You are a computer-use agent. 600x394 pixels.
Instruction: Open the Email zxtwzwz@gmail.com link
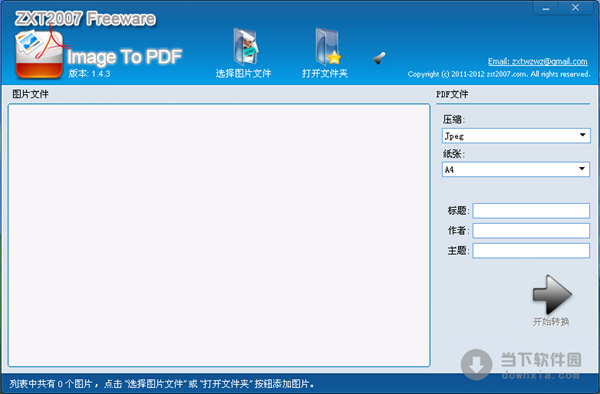coord(538,62)
